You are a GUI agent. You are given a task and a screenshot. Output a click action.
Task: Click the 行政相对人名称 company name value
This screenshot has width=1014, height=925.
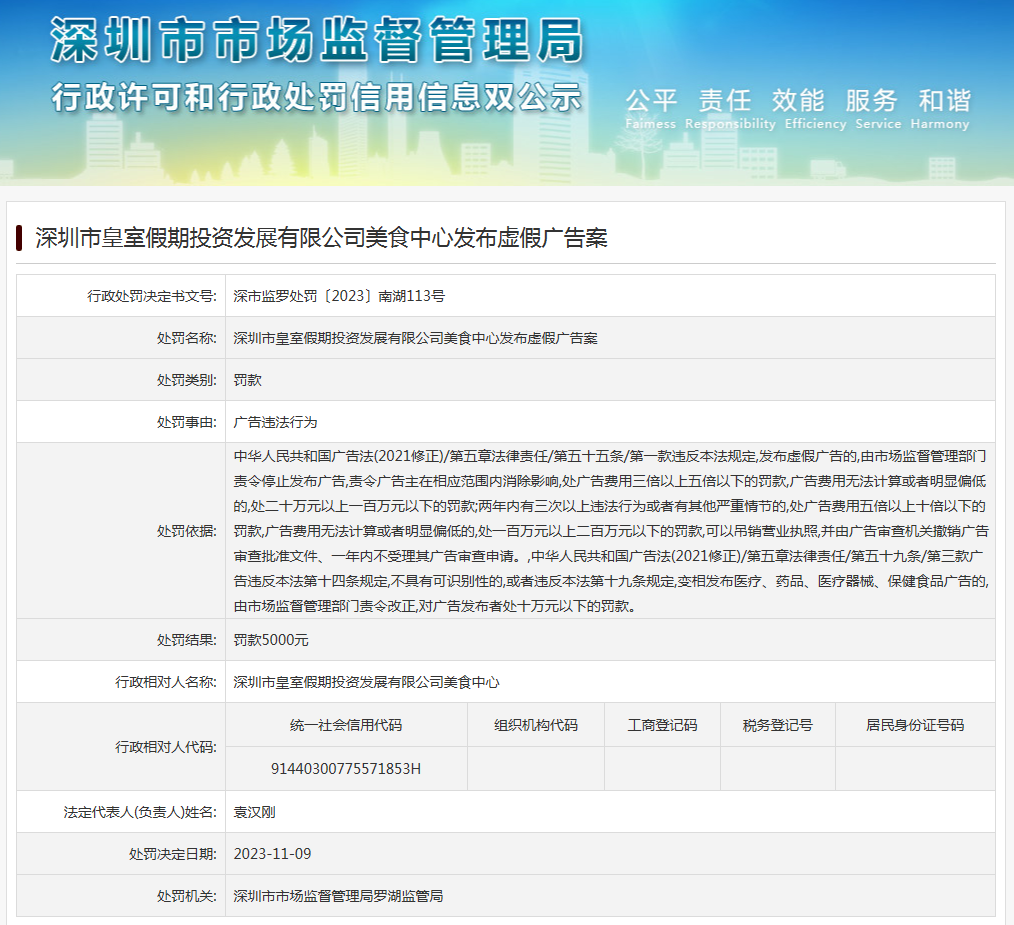(366, 682)
